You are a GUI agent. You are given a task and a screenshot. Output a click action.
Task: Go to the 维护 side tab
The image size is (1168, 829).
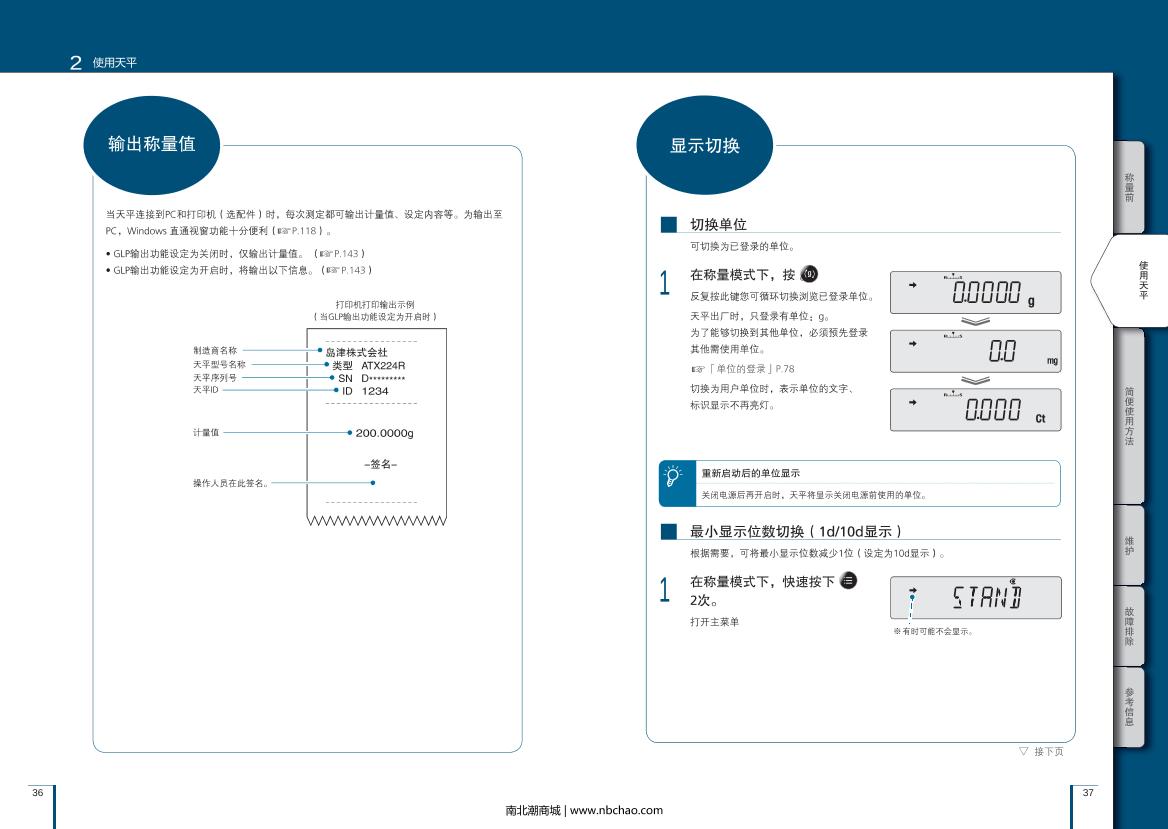pos(1129,547)
